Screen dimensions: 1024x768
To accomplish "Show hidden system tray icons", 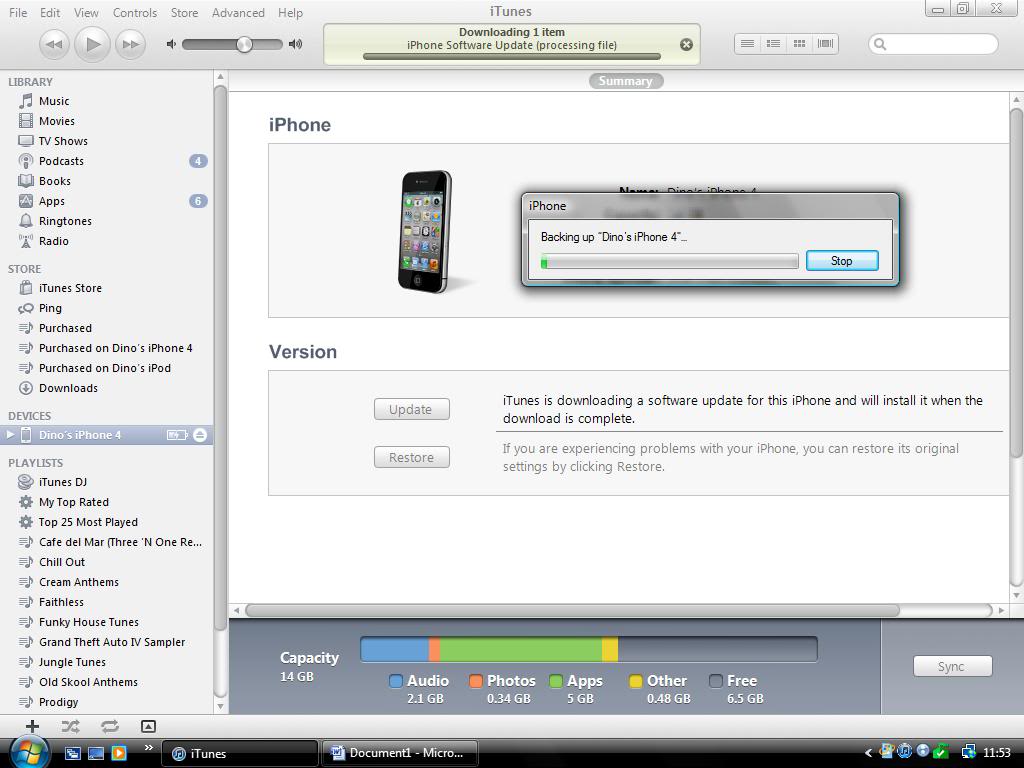I will tap(868, 753).
